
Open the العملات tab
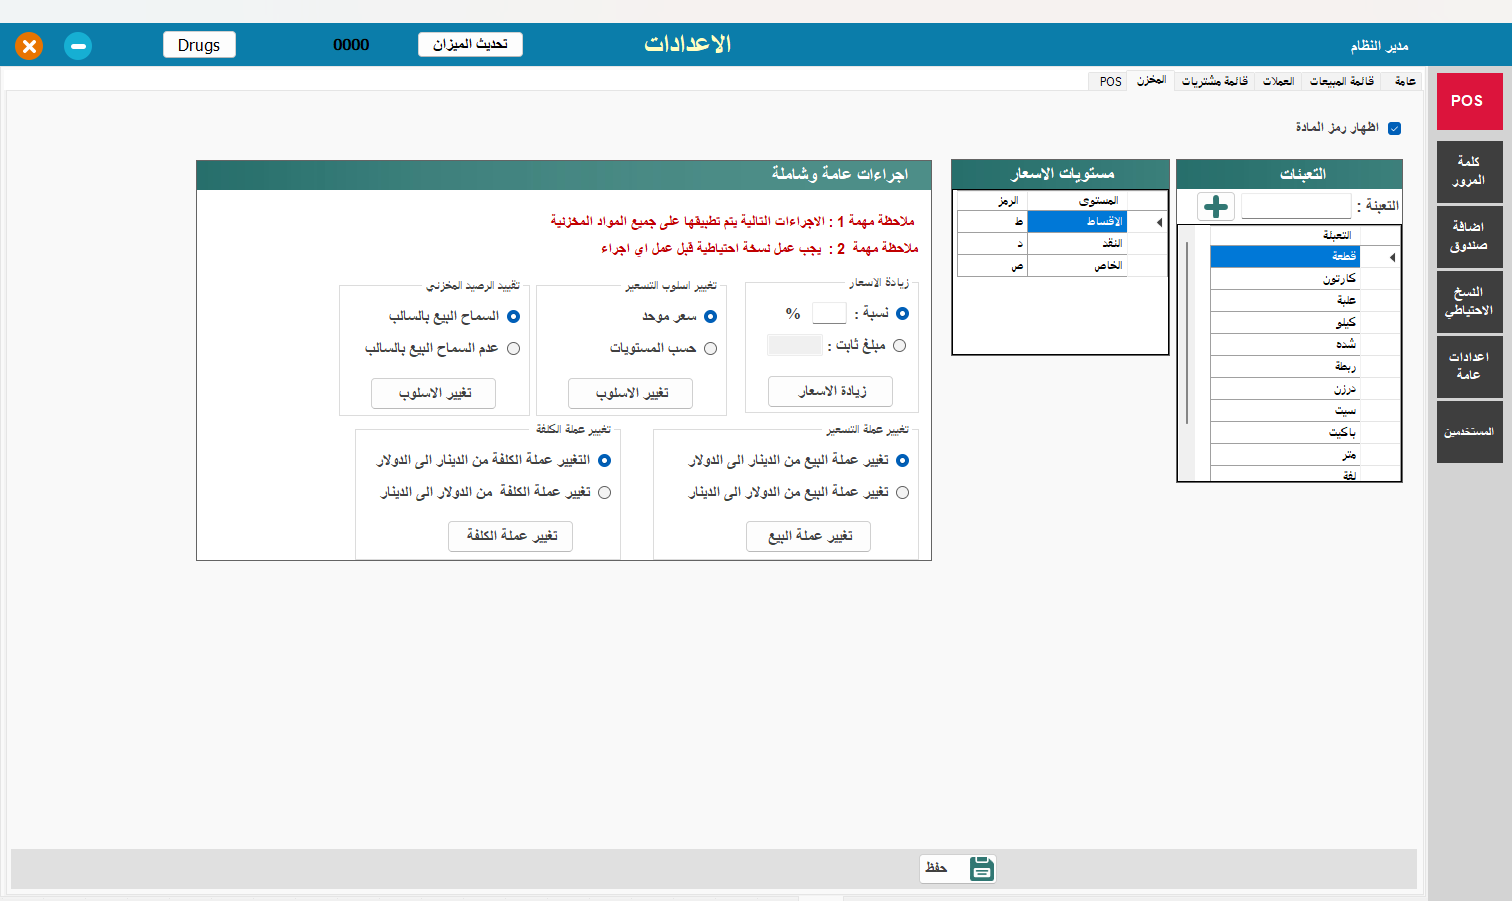pyautogui.click(x=1278, y=81)
